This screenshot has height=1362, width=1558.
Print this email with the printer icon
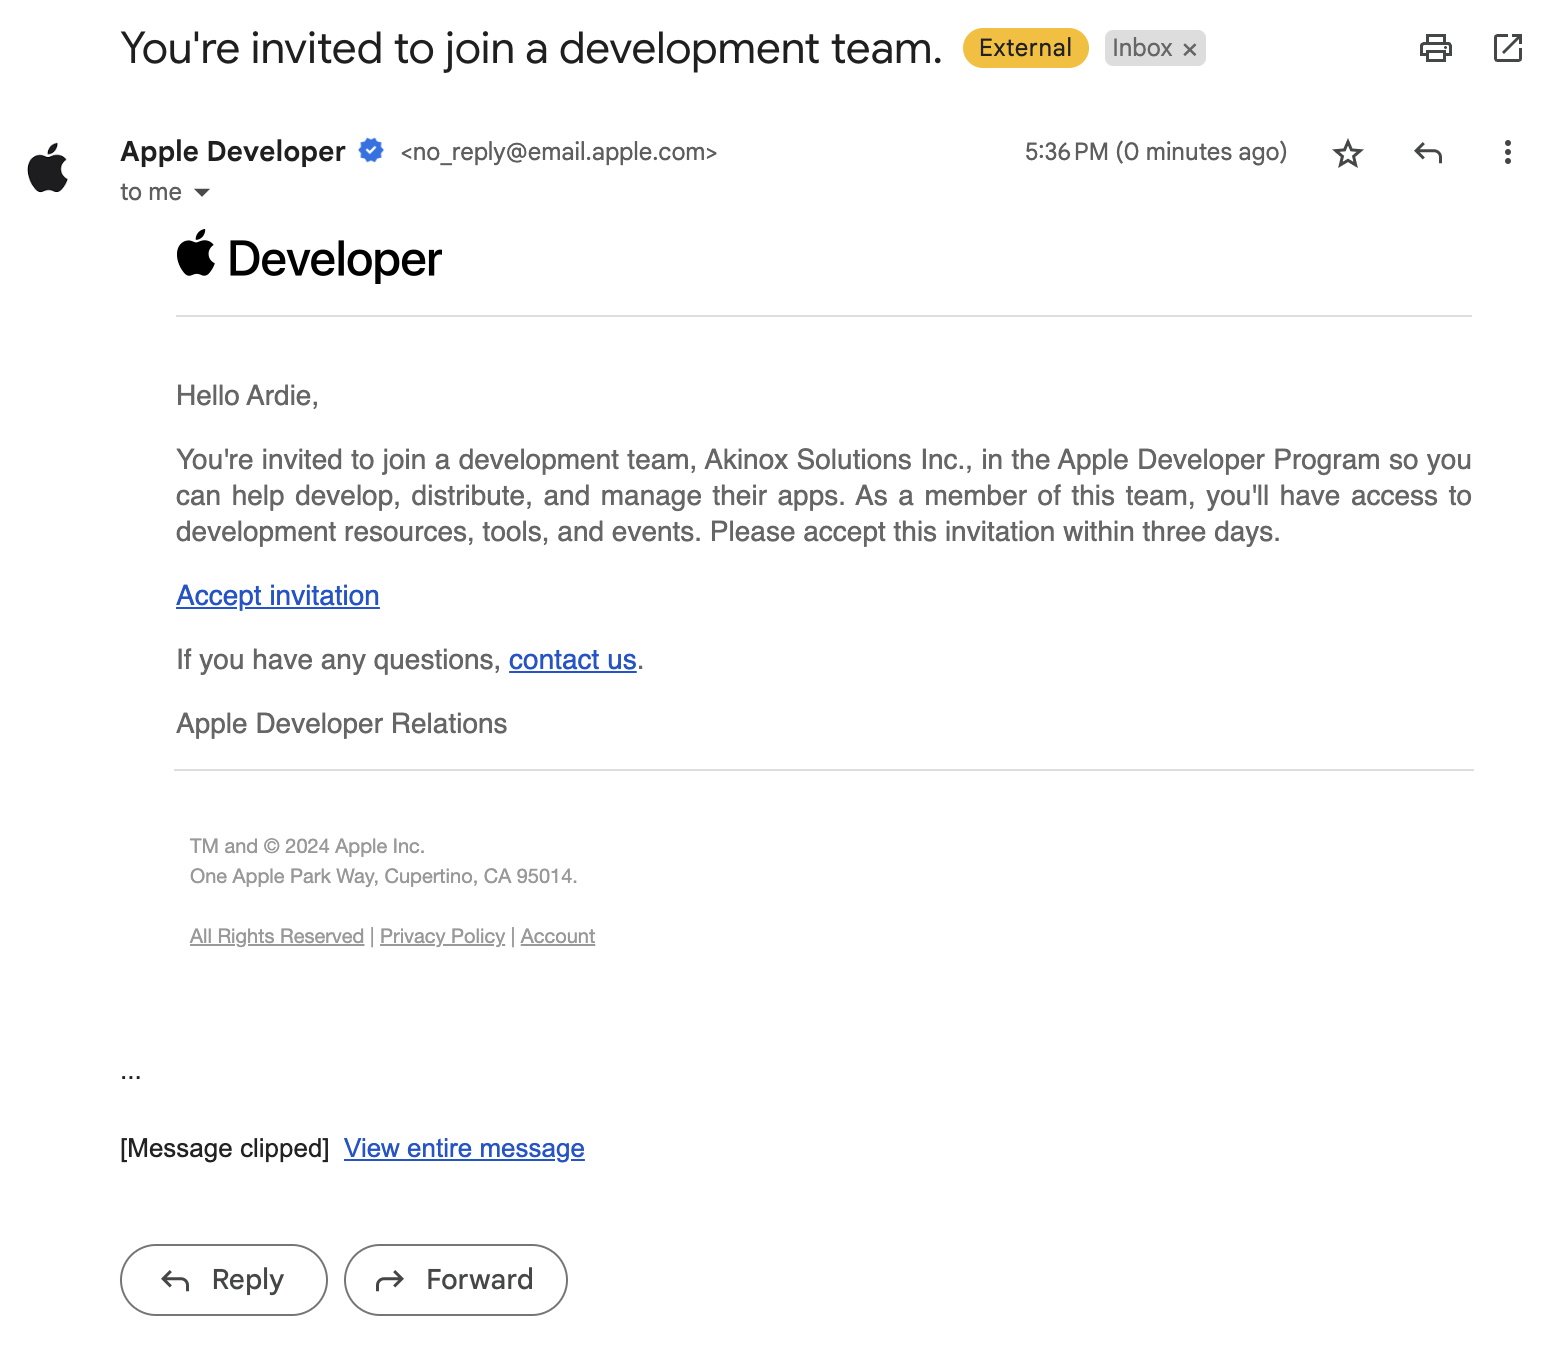1436,48
